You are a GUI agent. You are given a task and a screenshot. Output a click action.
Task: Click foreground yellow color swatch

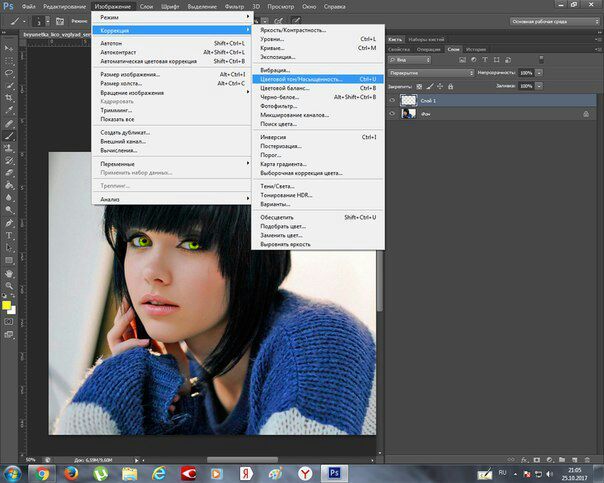click(x=6, y=305)
